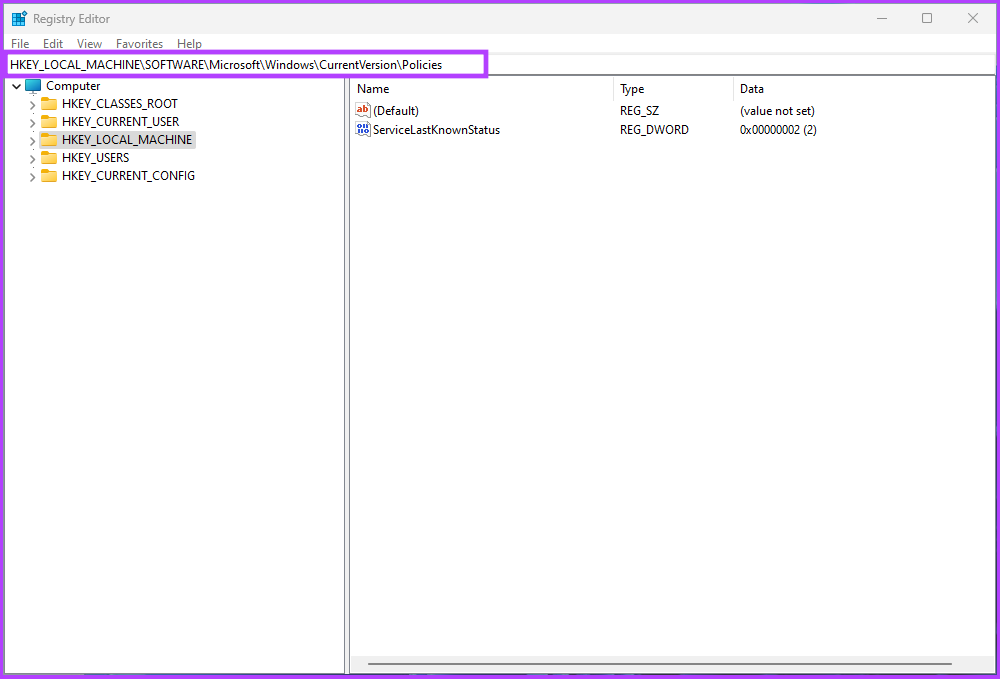Select the HKEY_LOCAL_MACHINE tree item
The image size is (1000, 679).
[126, 140]
